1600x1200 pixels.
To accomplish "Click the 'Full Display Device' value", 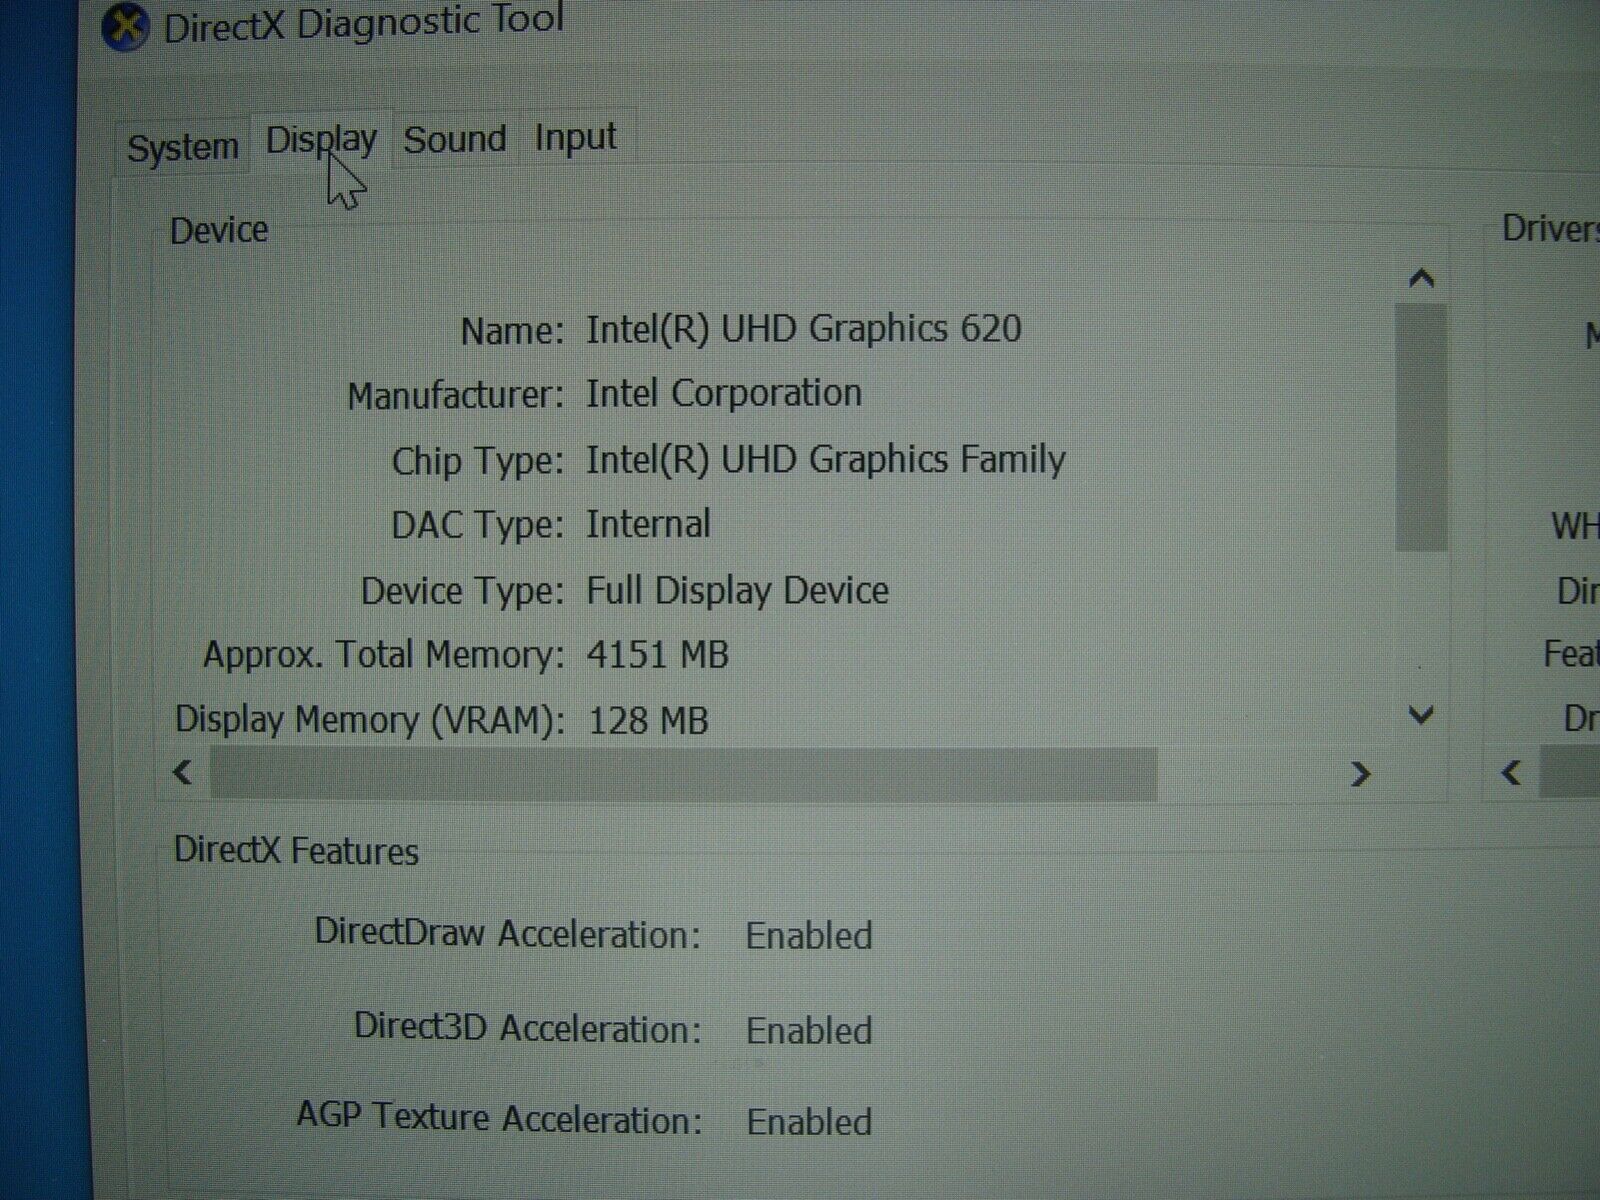I will pos(737,590).
